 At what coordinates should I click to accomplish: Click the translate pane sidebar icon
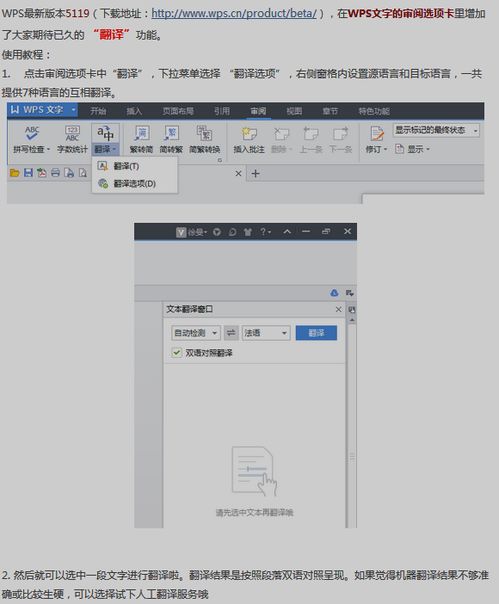[x=351, y=309]
